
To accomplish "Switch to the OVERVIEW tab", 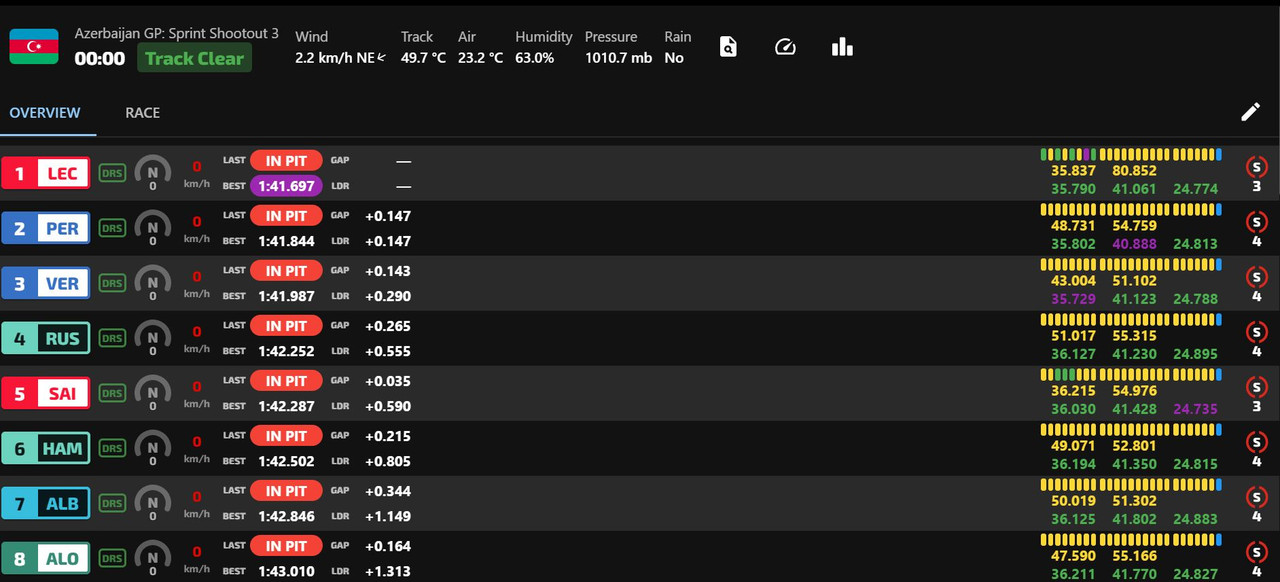I will pos(45,112).
